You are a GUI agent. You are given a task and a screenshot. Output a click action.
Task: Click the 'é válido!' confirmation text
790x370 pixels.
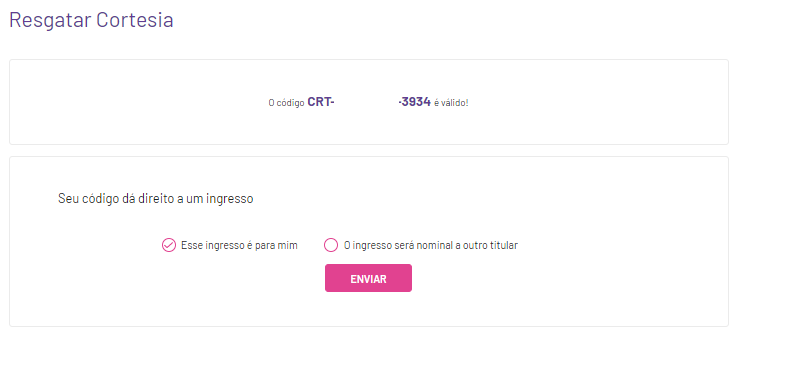[451, 103]
